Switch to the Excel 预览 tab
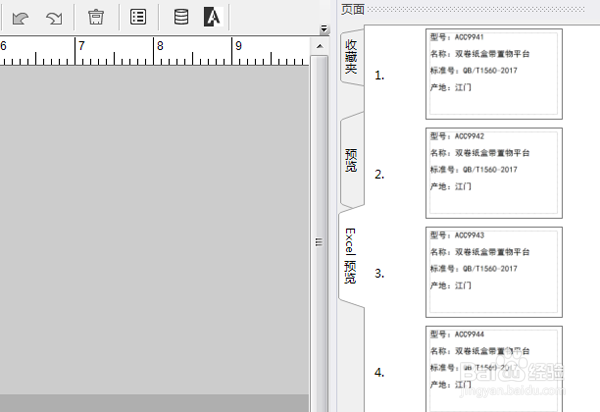600x412 pixels. coord(350,256)
